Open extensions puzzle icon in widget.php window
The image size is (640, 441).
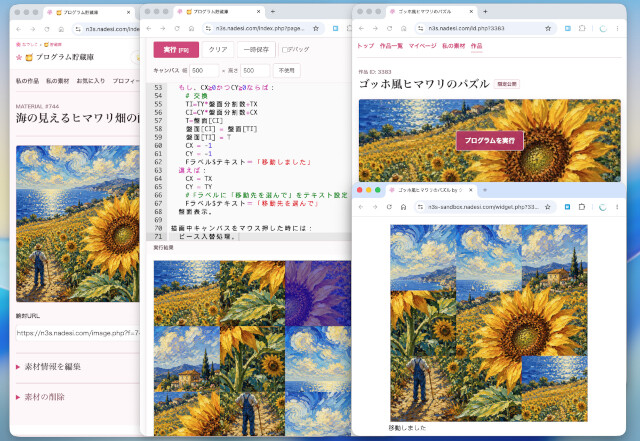coord(582,207)
